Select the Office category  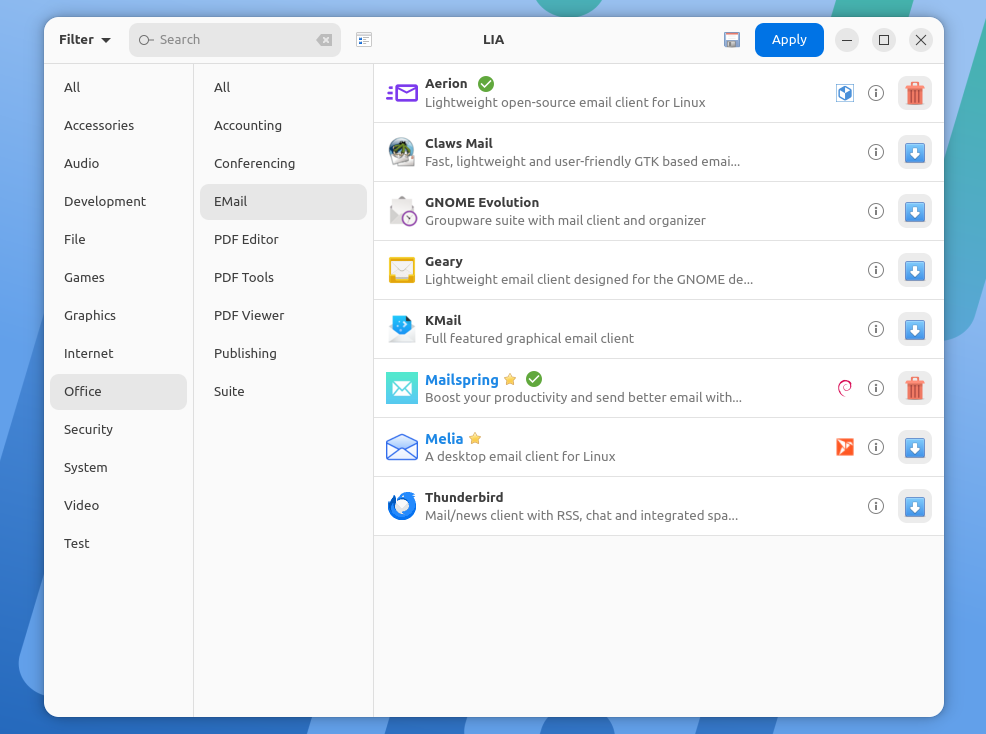[x=118, y=392]
